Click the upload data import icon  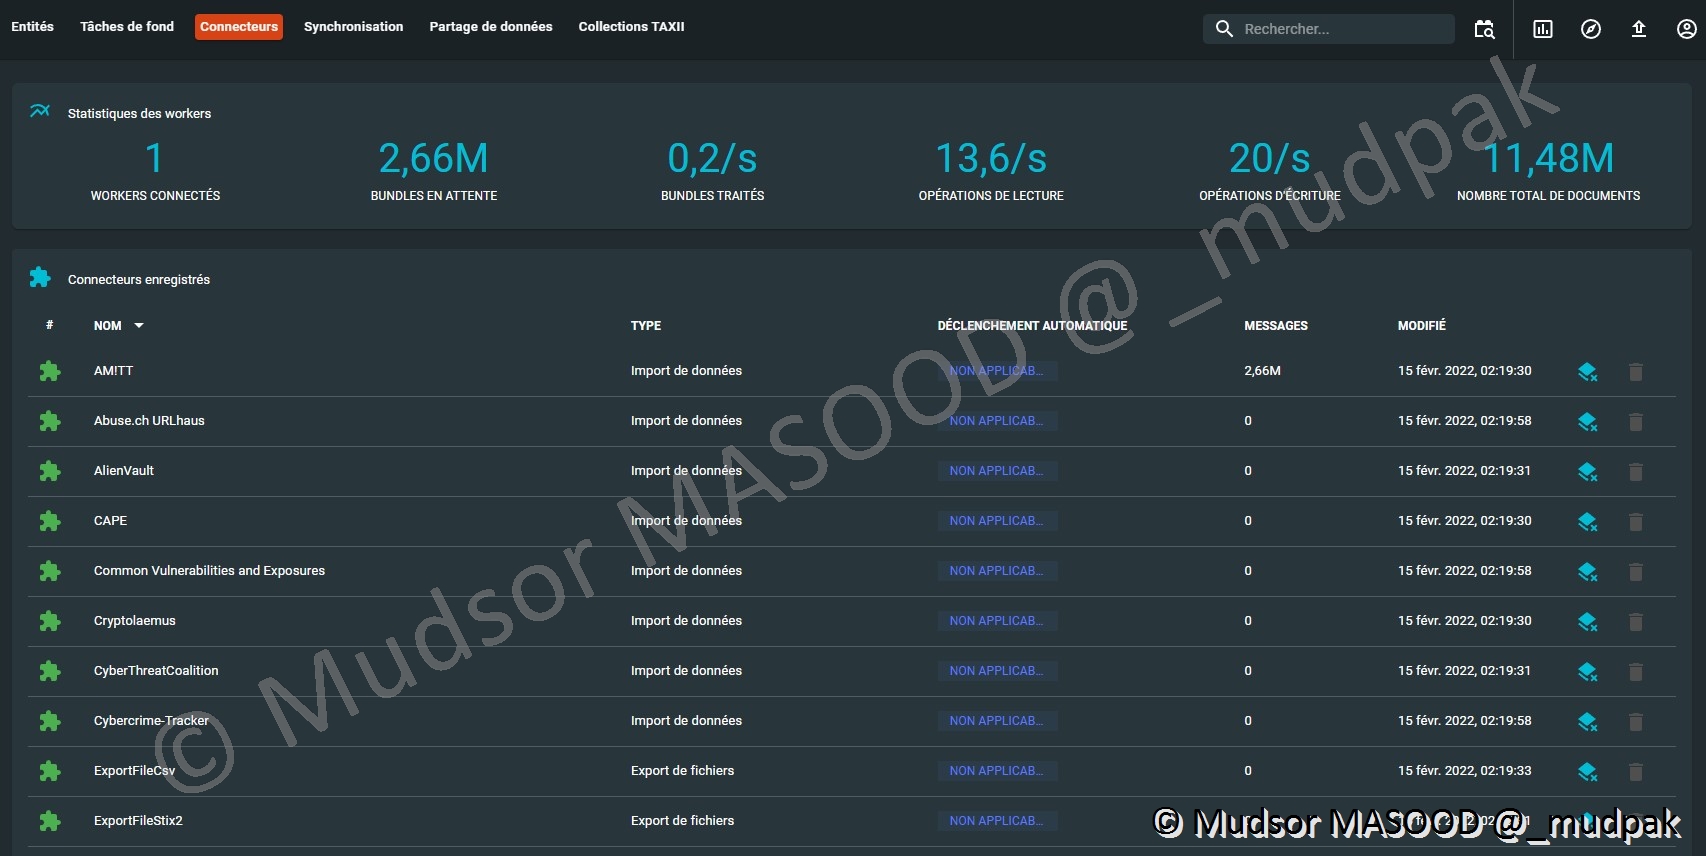pos(1639,29)
